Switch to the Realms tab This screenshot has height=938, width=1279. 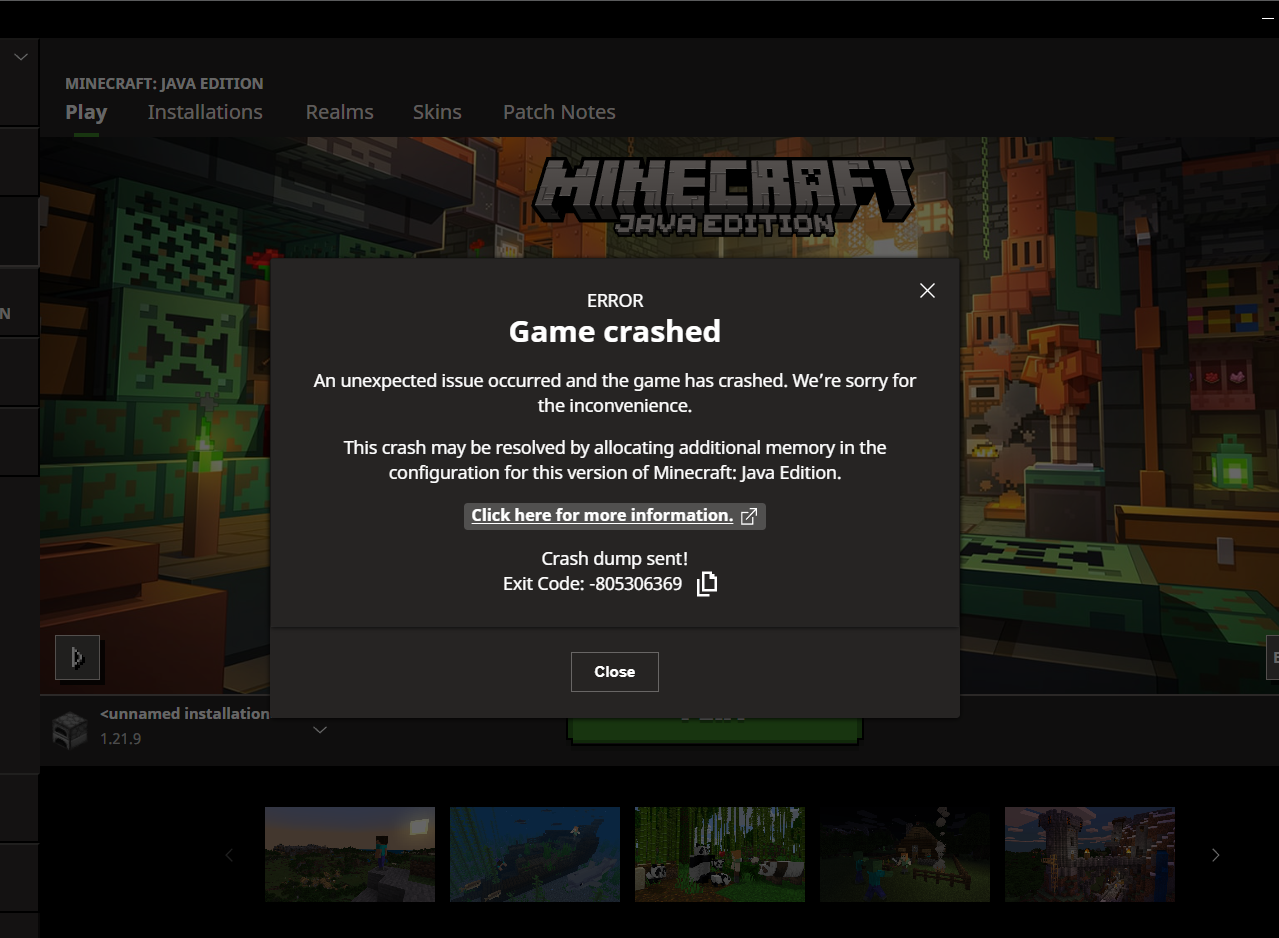pos(339,112)
